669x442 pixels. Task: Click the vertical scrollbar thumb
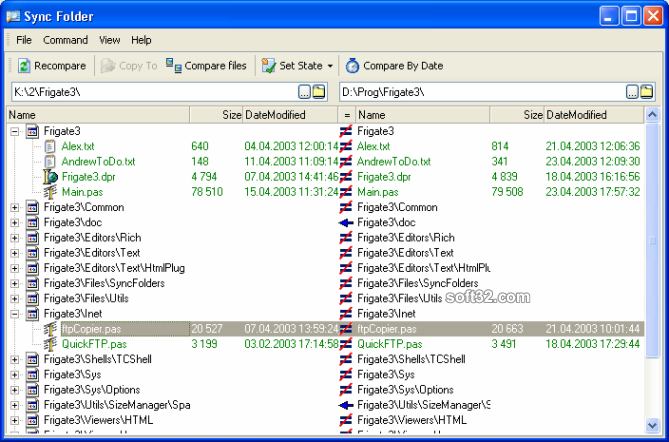pos(652,240)
